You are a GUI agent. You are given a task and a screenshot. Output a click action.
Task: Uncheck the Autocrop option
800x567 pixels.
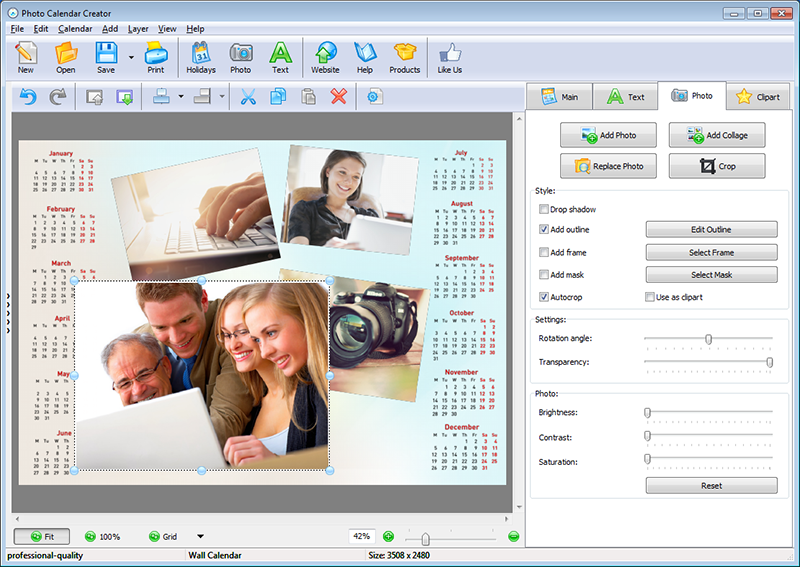click(x=544, y=297)
